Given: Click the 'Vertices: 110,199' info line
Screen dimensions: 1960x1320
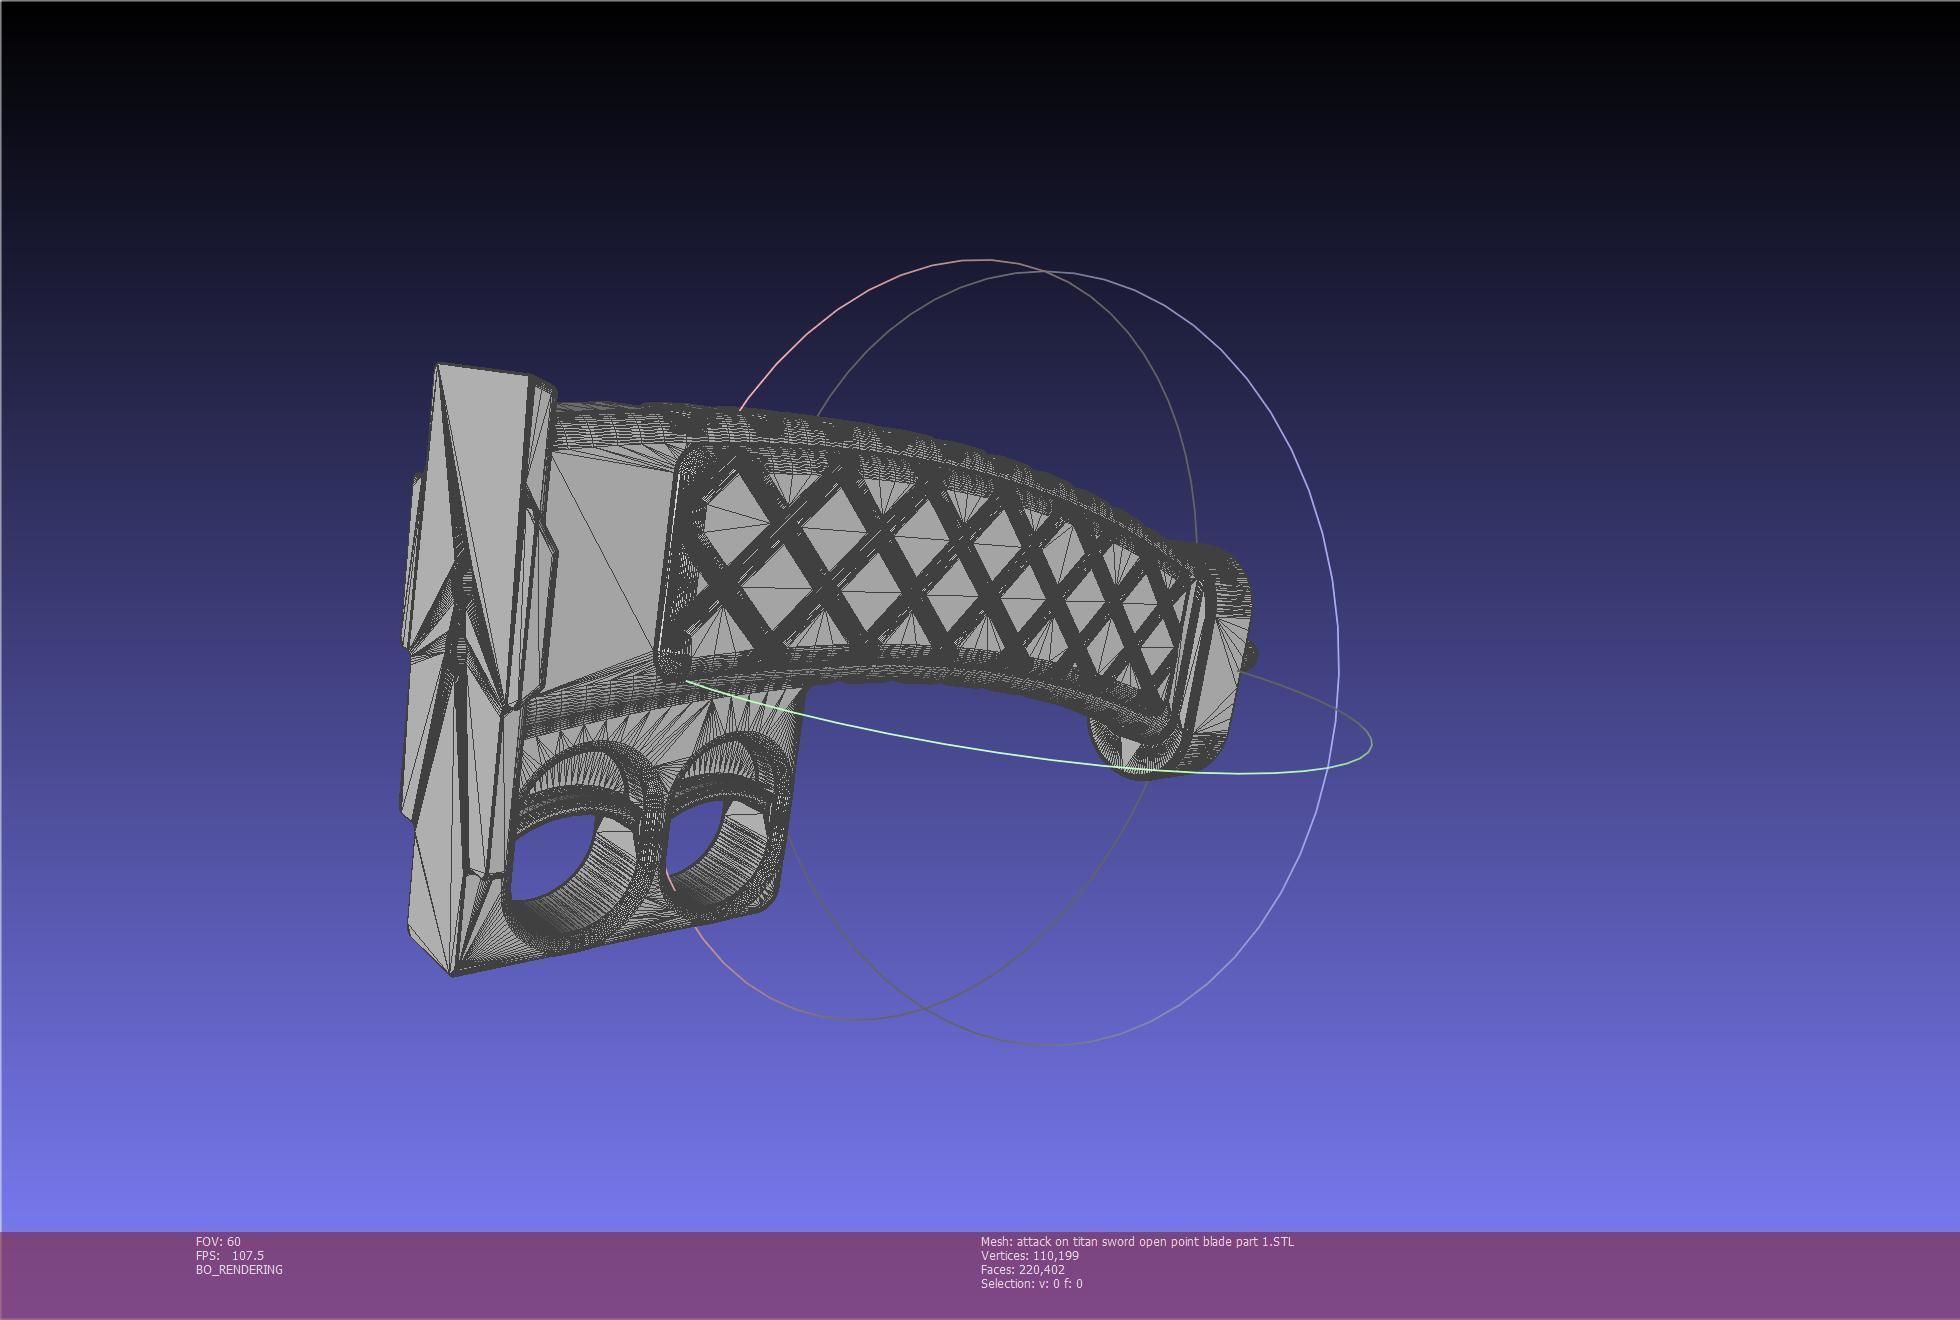Looking at the screenshot, I should point(1030,1255).
